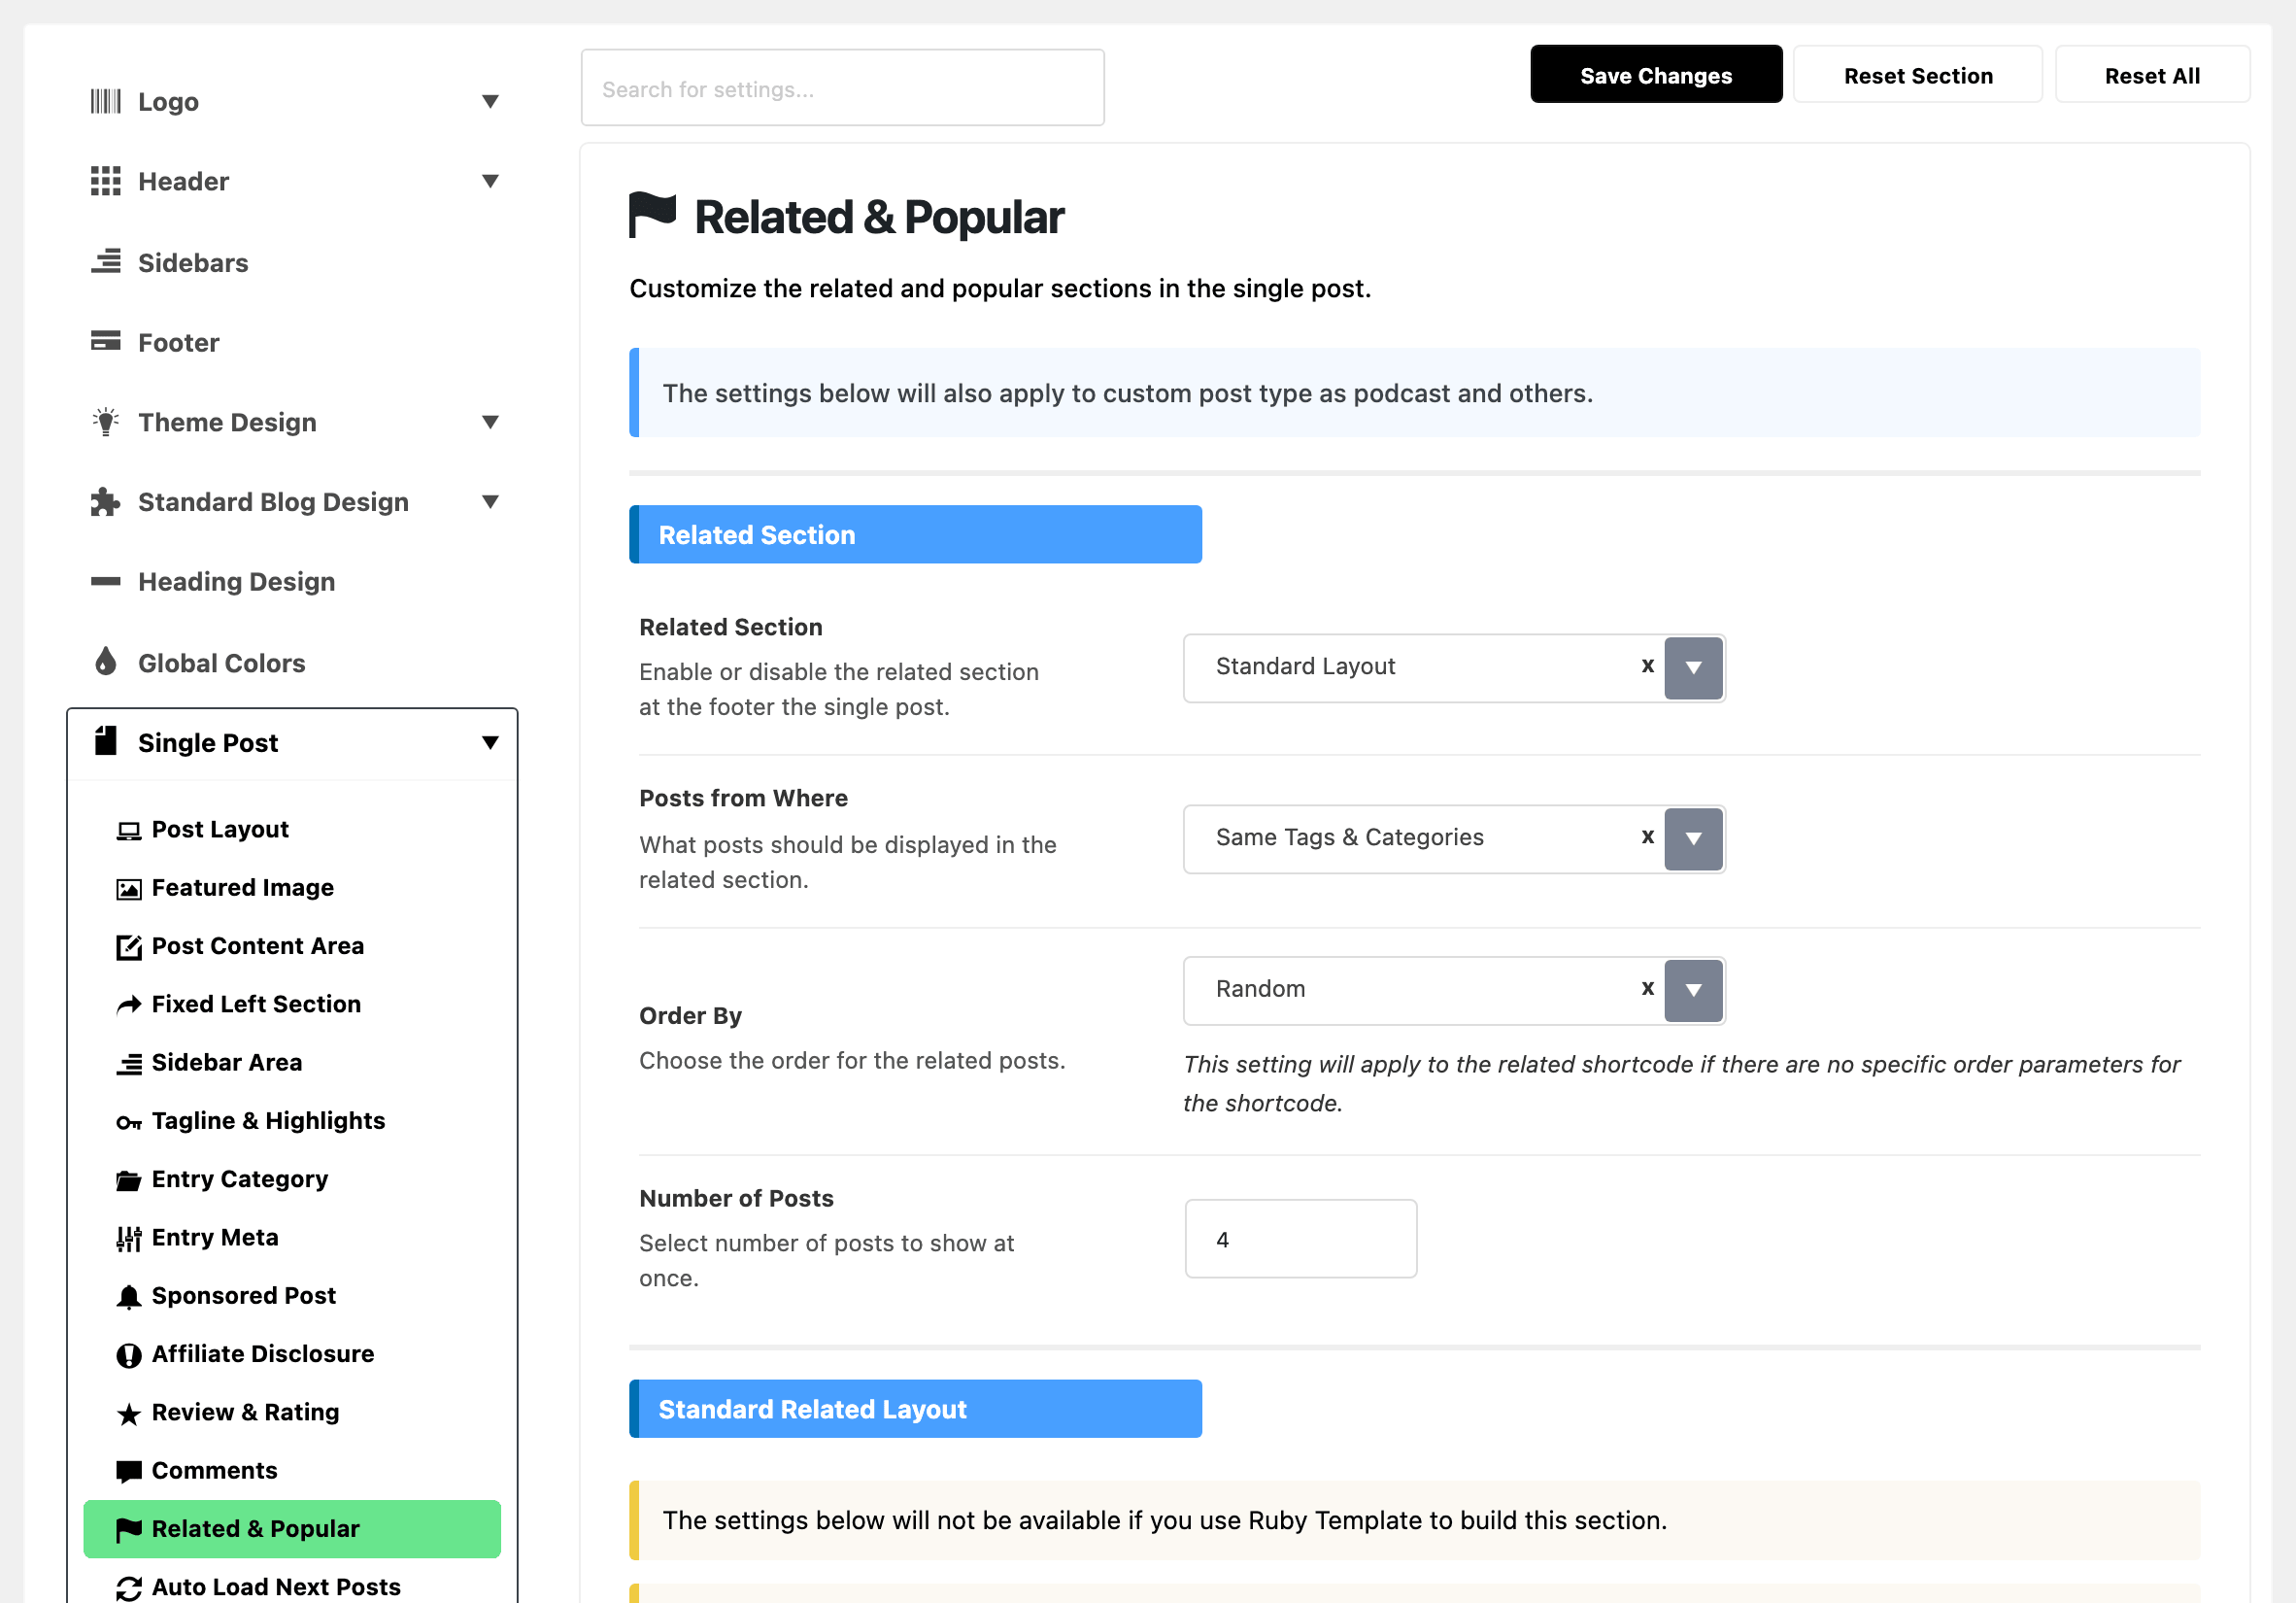Expand the Logo menu arrow
Image resolution: width=2296 pixels, height=1603 pixels.
[490, 101]
